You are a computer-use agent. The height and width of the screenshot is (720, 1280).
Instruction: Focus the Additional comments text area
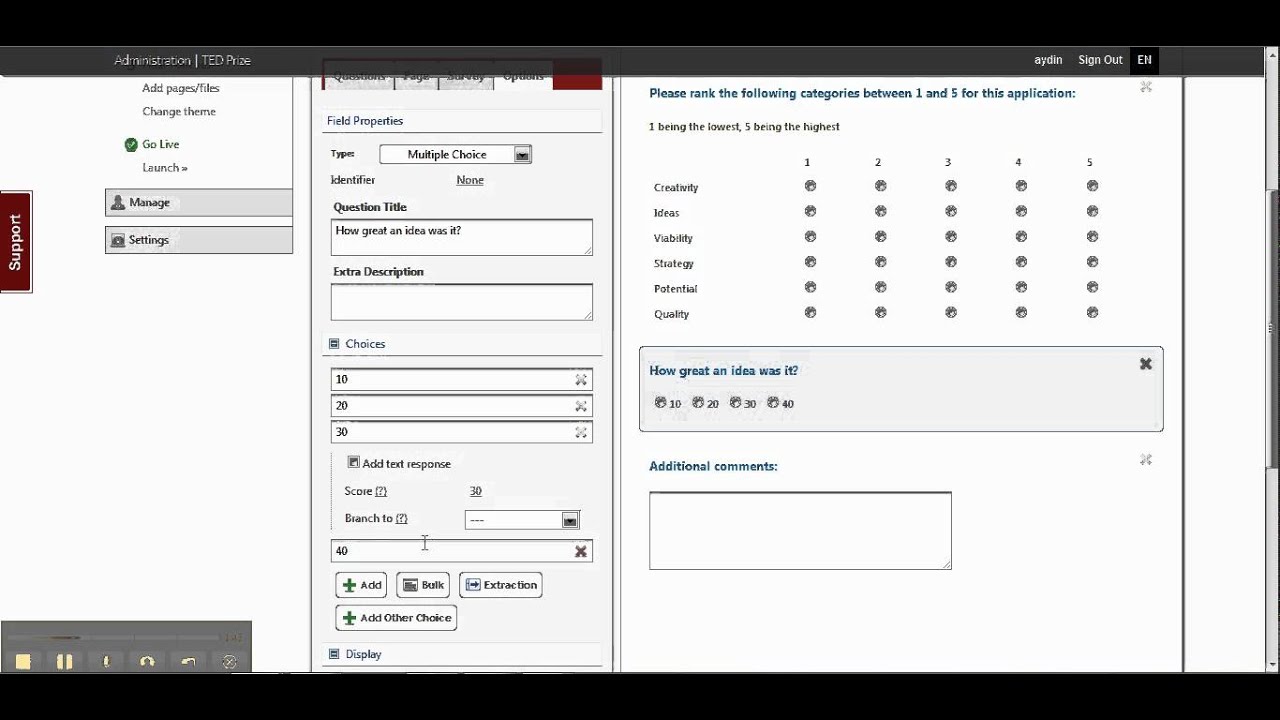800,530
